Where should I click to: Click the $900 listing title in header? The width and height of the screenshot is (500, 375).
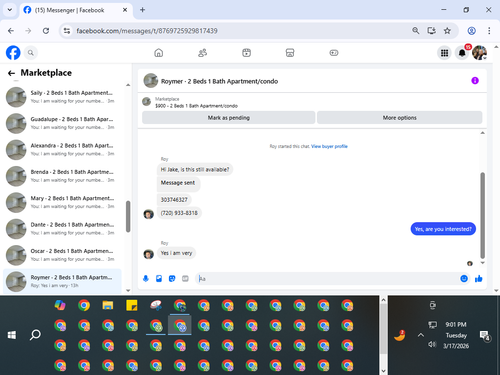(196, 106)
